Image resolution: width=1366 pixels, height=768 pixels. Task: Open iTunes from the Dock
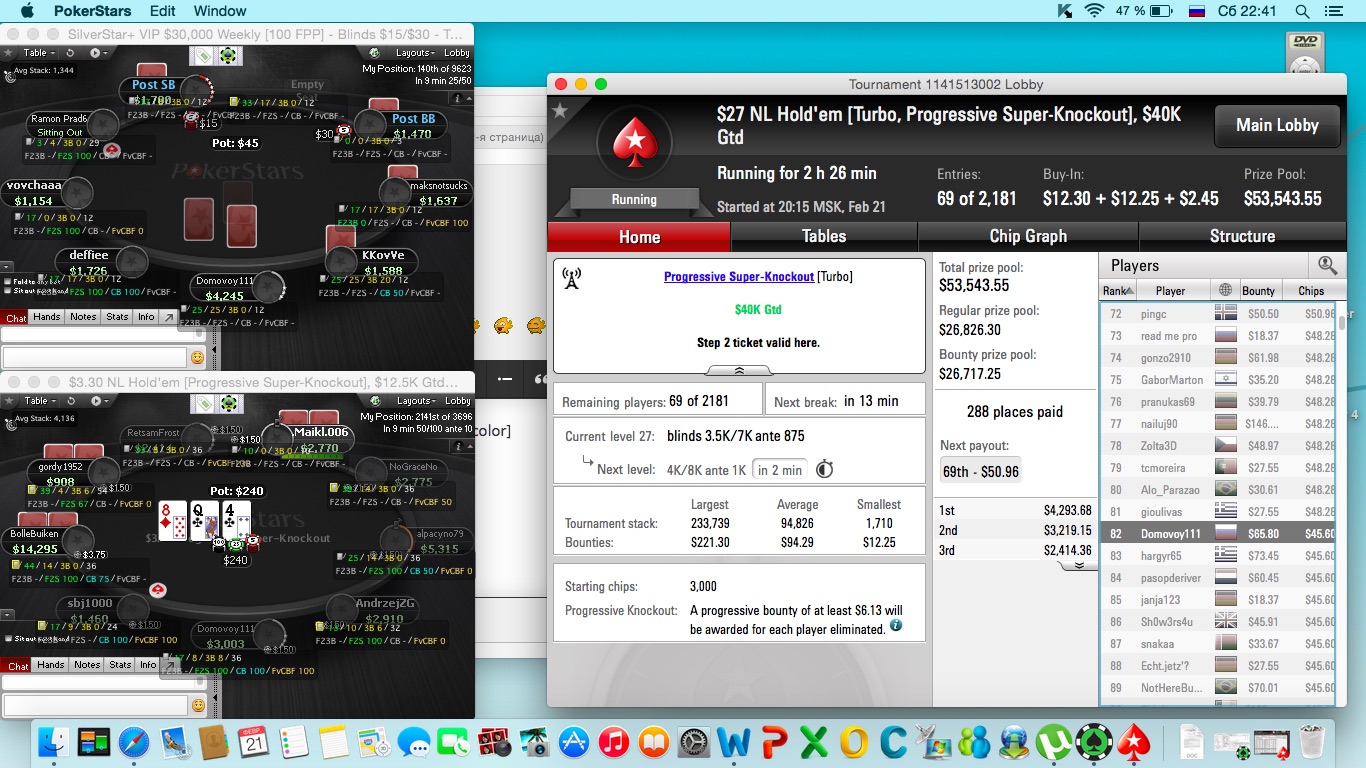coord(613,743)
